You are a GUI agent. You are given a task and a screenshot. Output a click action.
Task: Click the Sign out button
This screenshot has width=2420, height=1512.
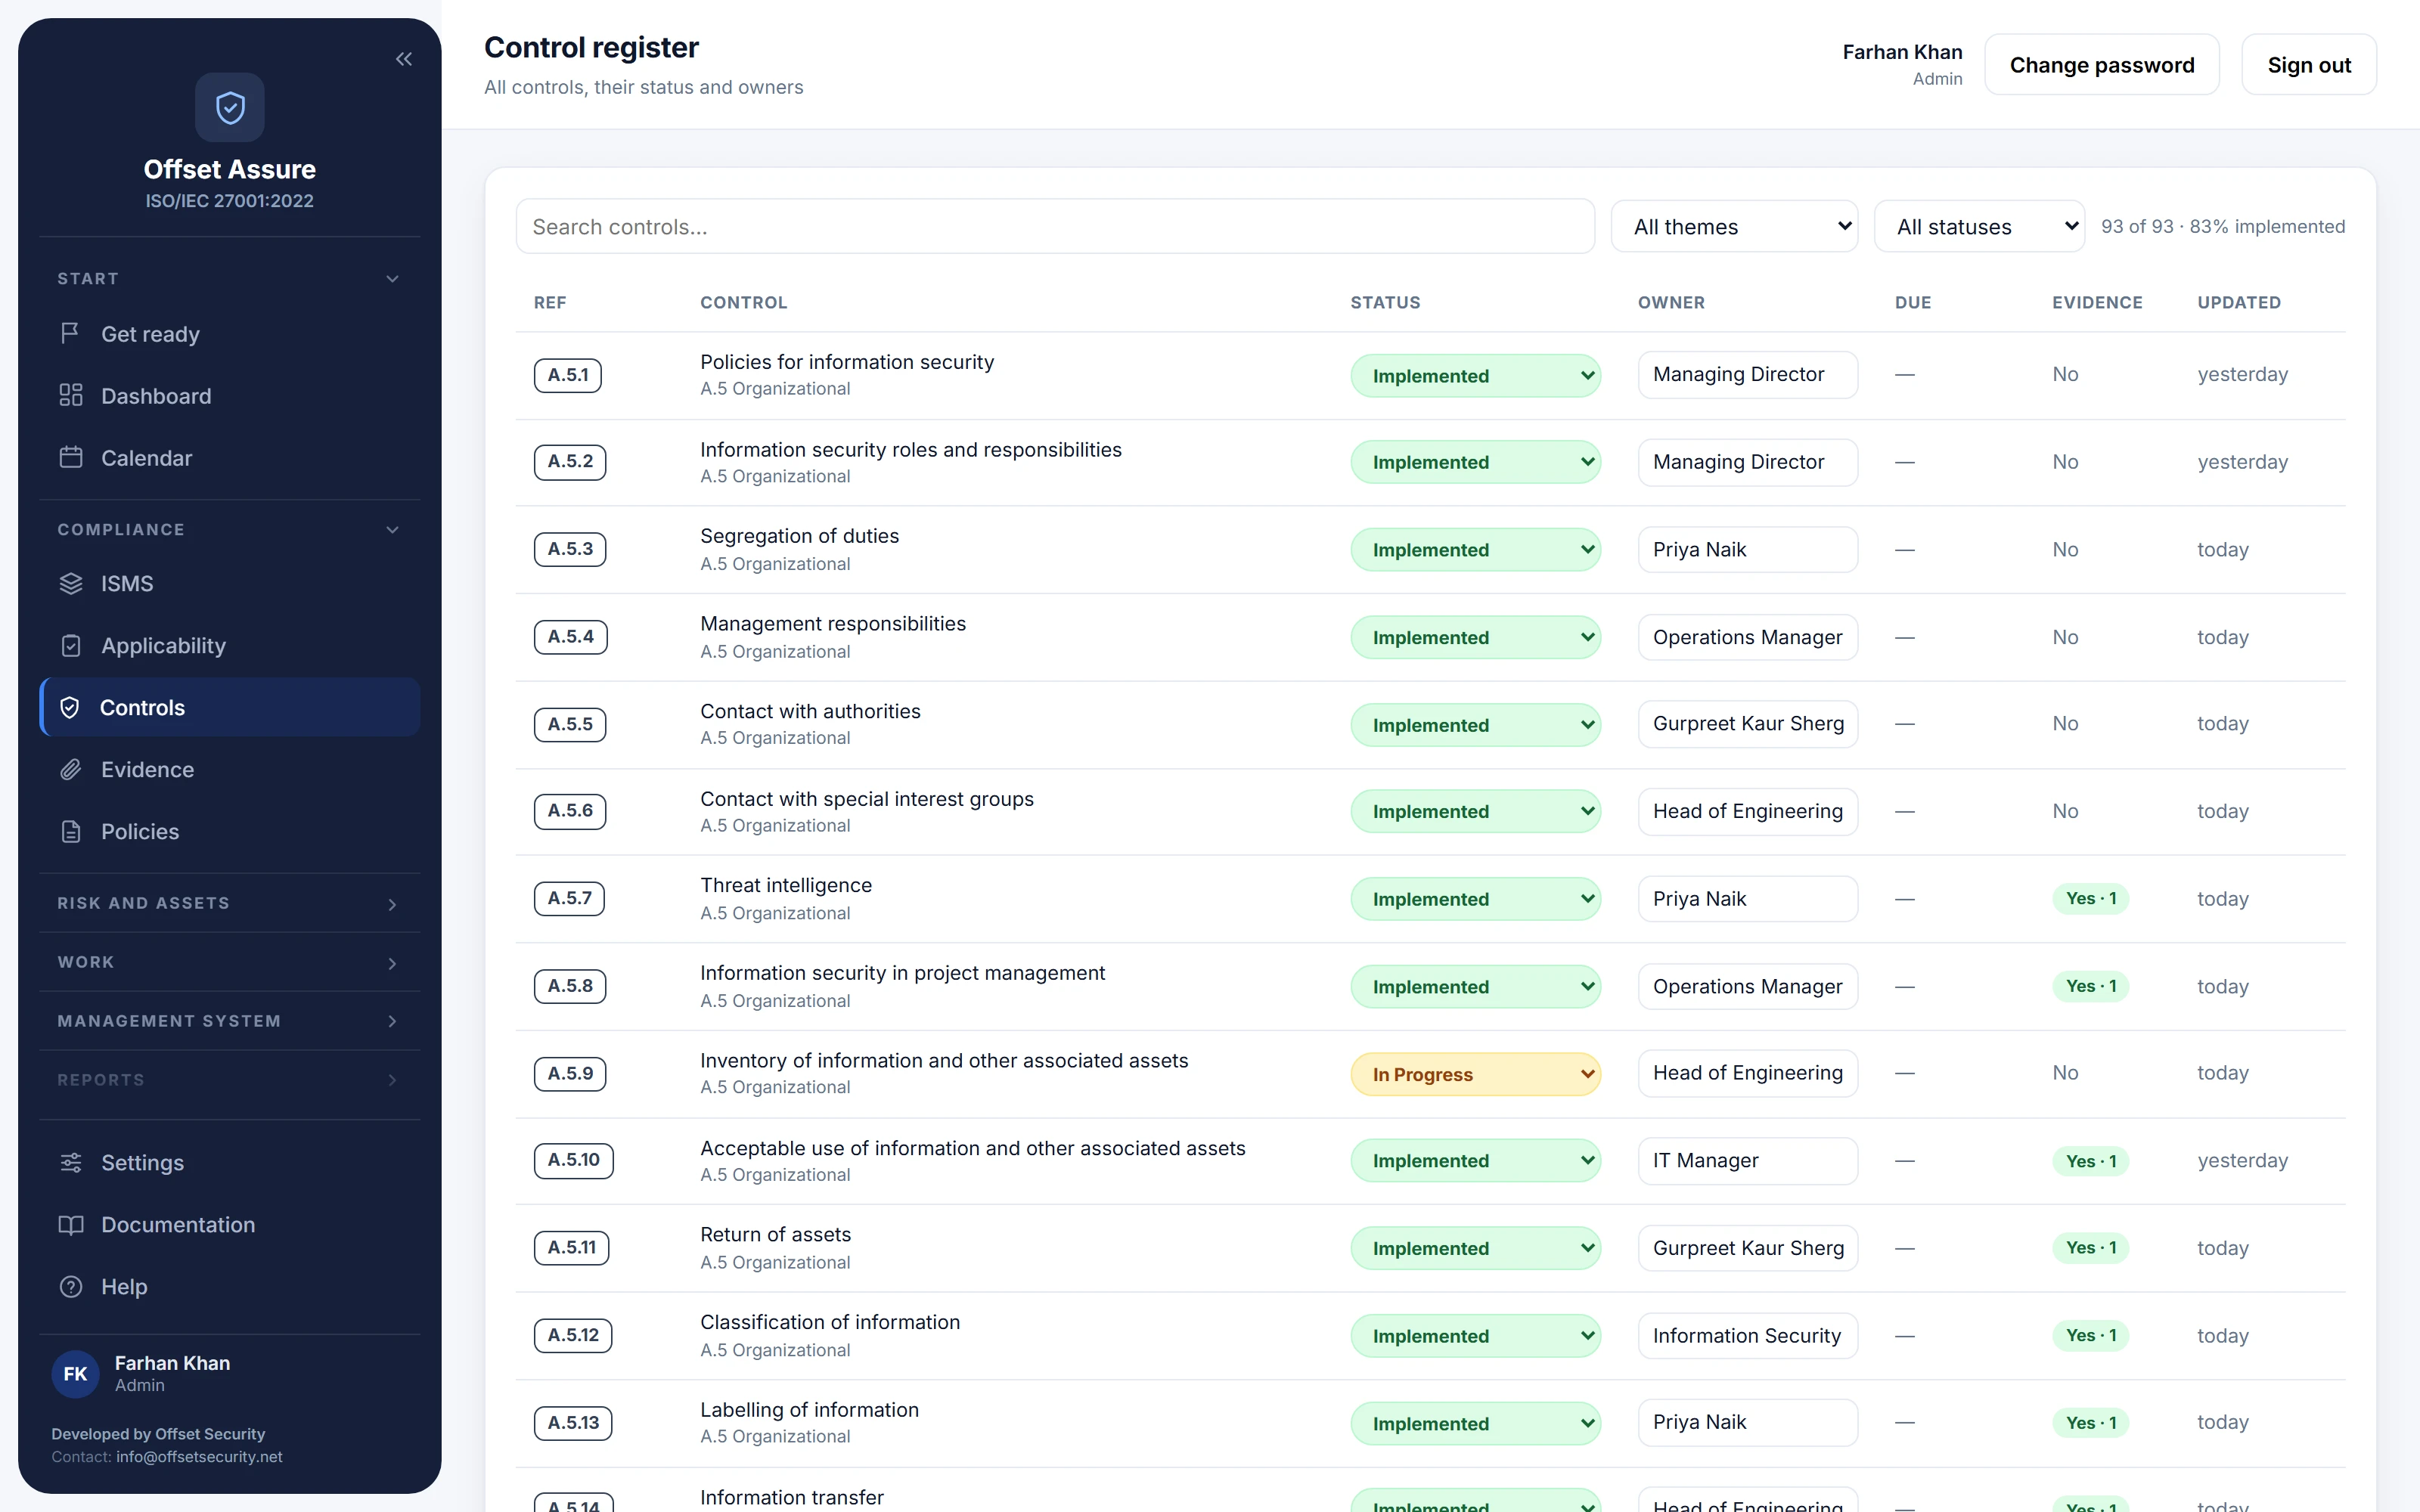2309,65
